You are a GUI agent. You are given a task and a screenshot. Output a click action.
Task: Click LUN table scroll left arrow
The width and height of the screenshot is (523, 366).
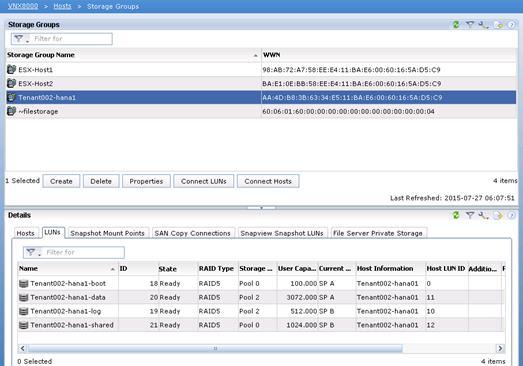[x=22, y=349]
